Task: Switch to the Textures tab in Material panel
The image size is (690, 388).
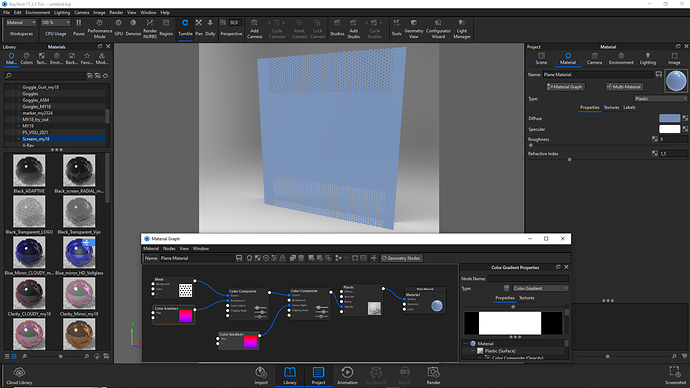Action: 611,107
